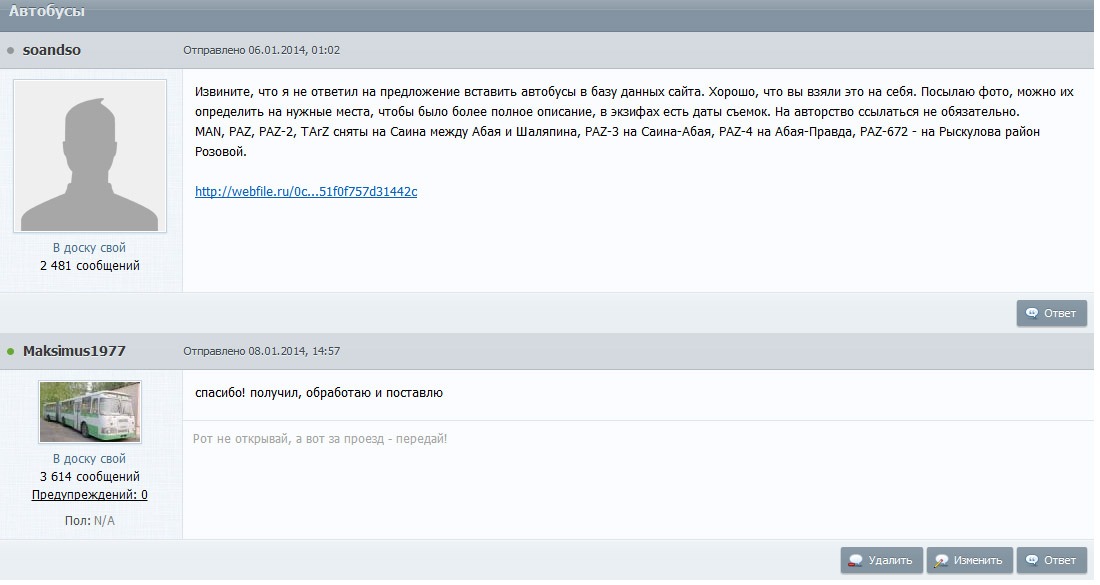Image resolution: width=1100 pixels, height=585 pixels.
Task: Click the signature text Рот не открывай
Action: (320, 439)
